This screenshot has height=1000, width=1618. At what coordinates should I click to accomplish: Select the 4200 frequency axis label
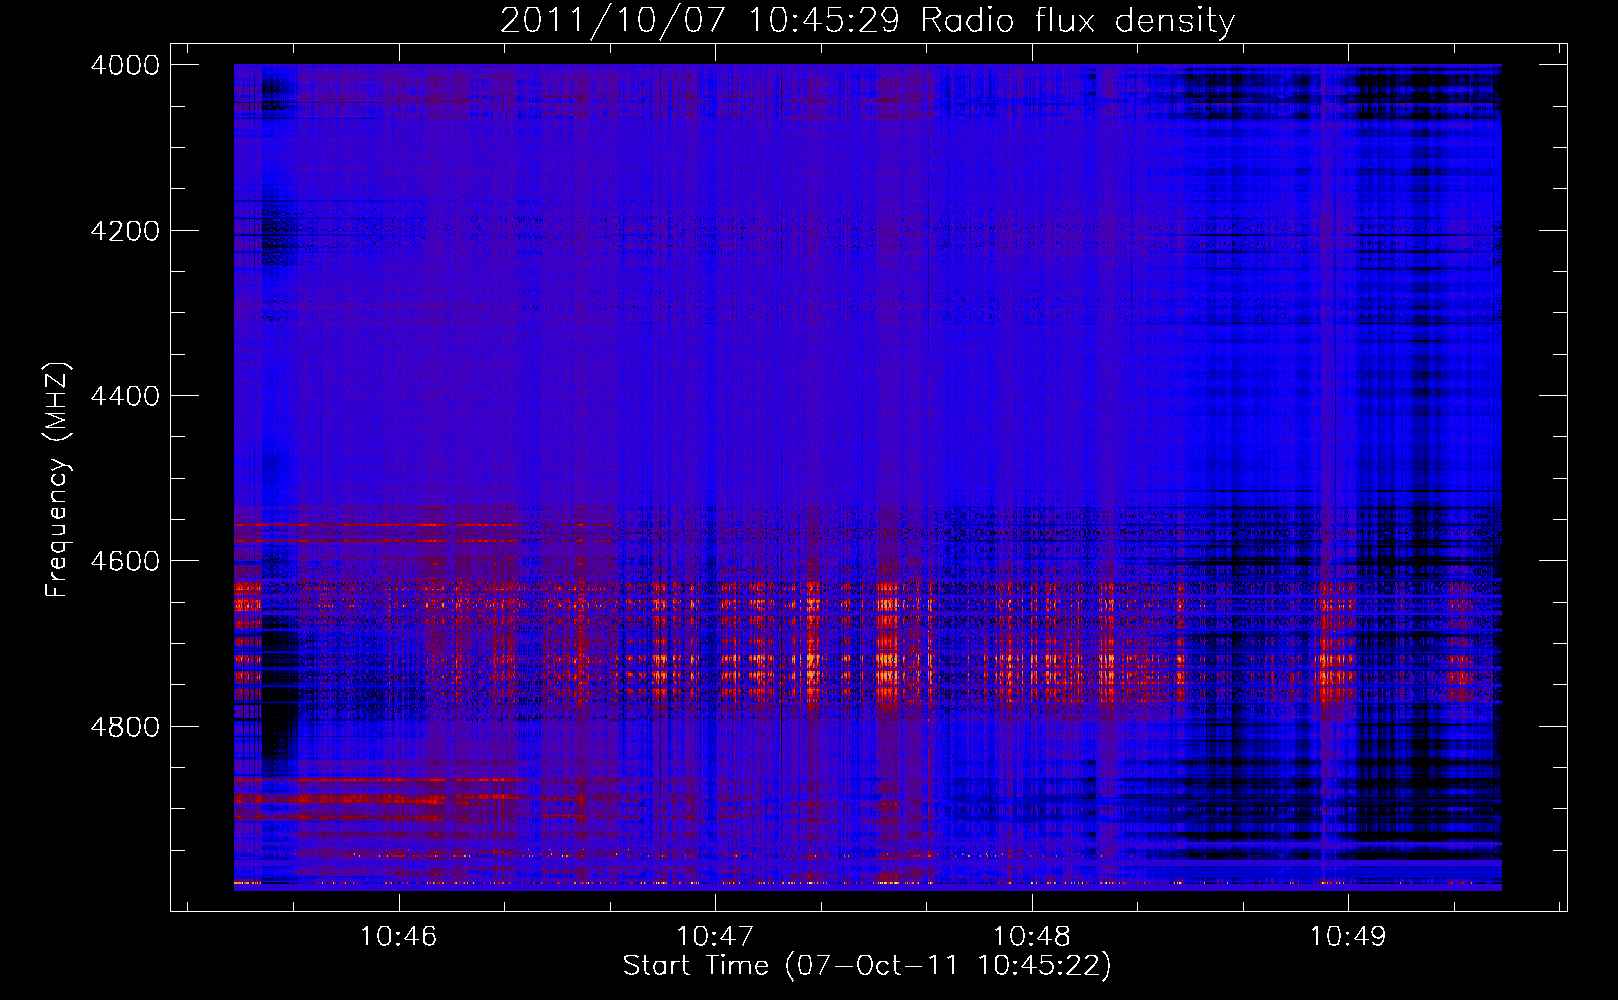(x=125, y=231)
